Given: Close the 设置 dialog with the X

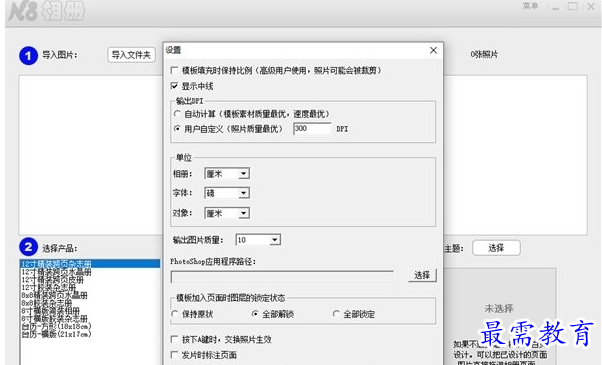Looking at the screenshot, I should click(433, 50).
